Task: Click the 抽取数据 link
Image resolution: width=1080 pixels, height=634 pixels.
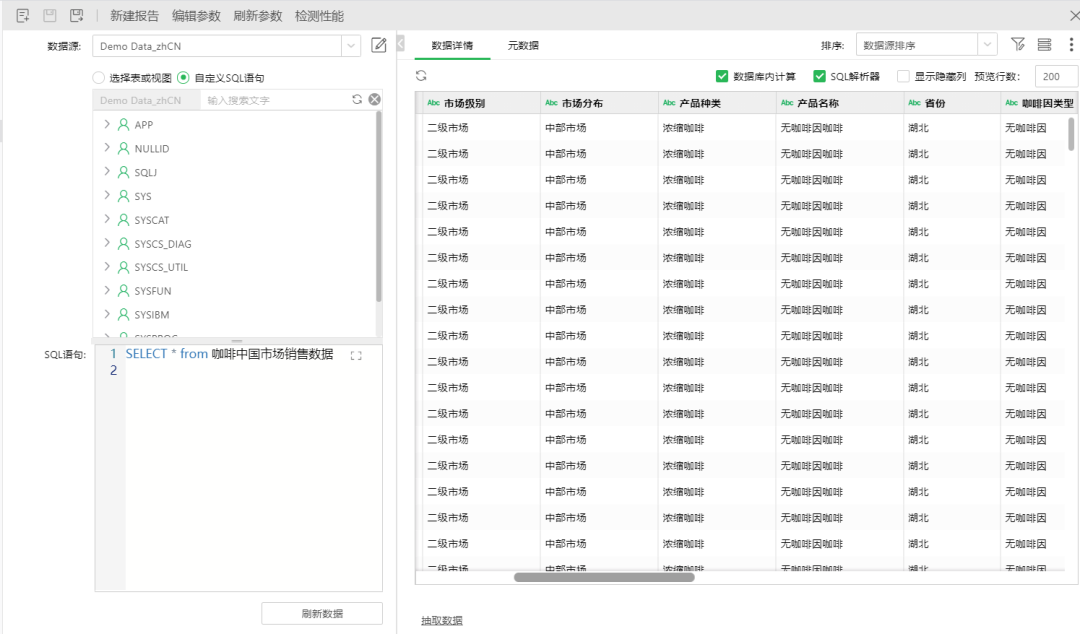Action: (442, 621)
